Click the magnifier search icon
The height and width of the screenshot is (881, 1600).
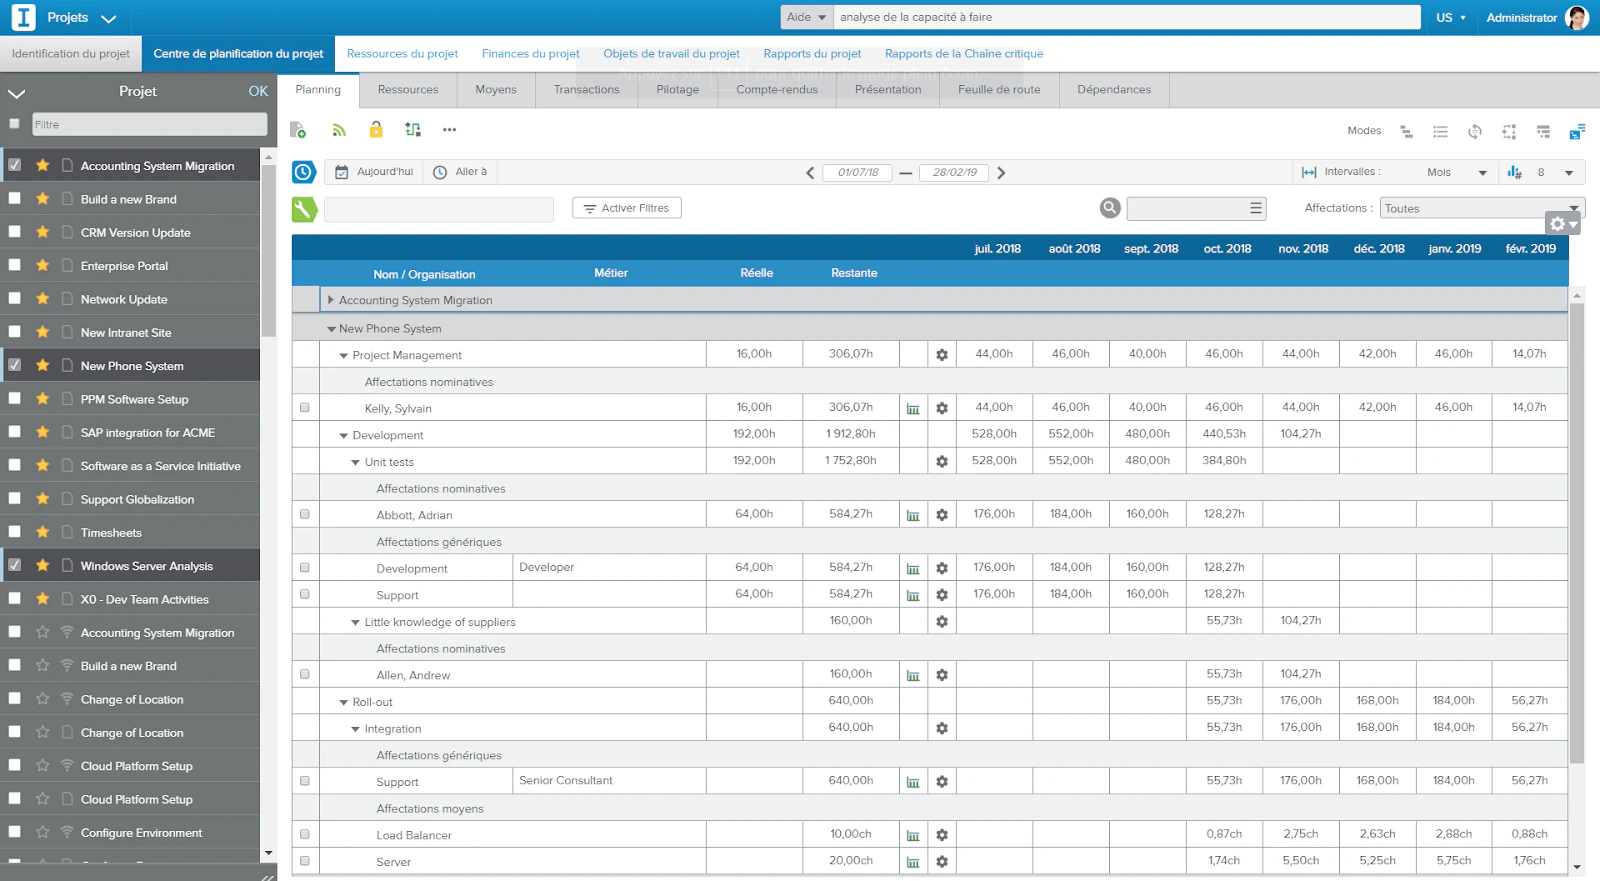(1110, 208)
